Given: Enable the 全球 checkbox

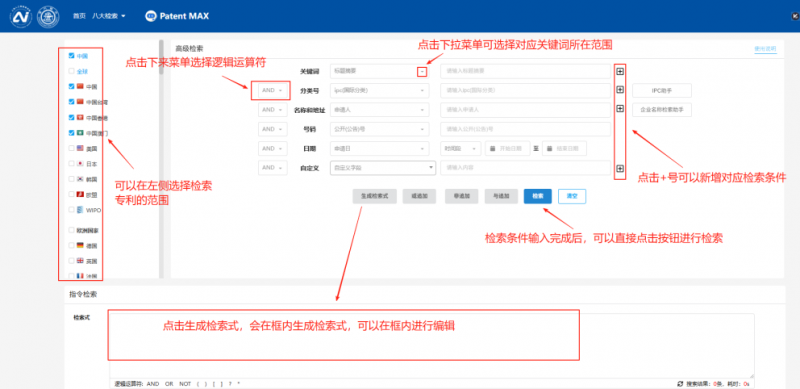Looking at the screenshot, I should pos(71,71).
